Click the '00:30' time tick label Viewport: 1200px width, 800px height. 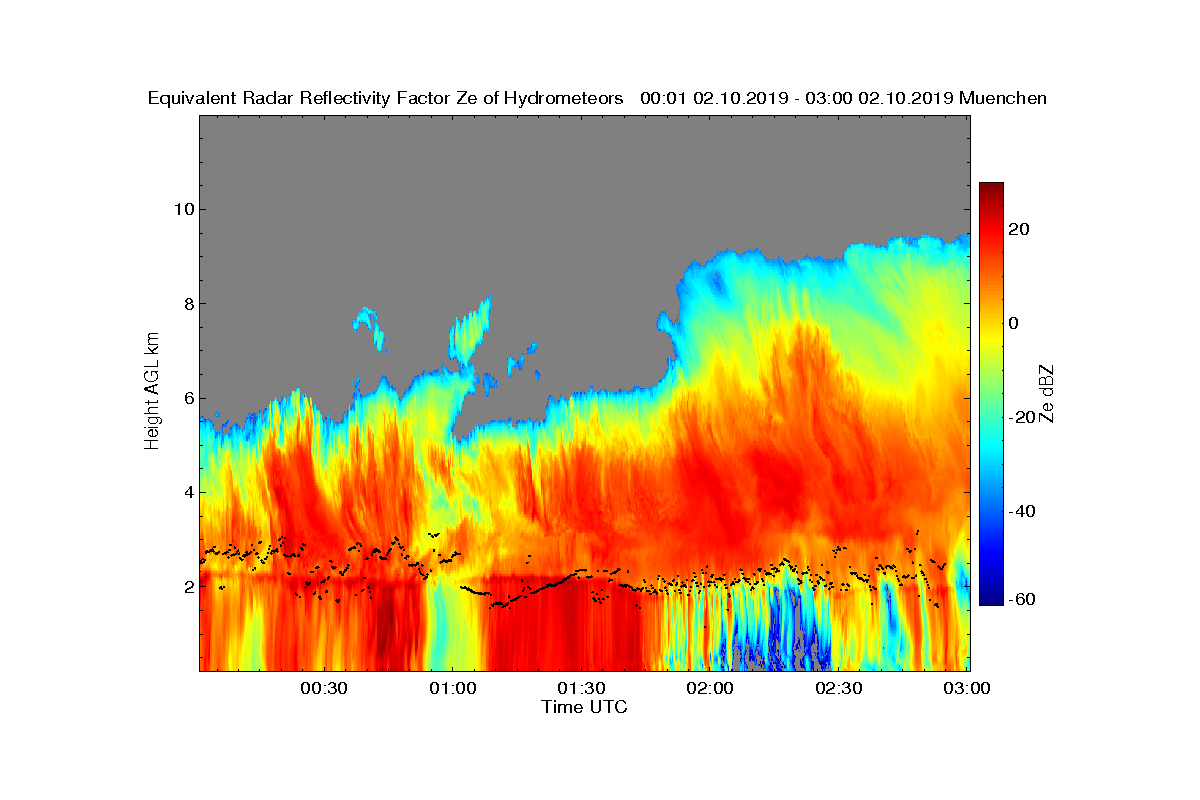click(x=323, y=688)
